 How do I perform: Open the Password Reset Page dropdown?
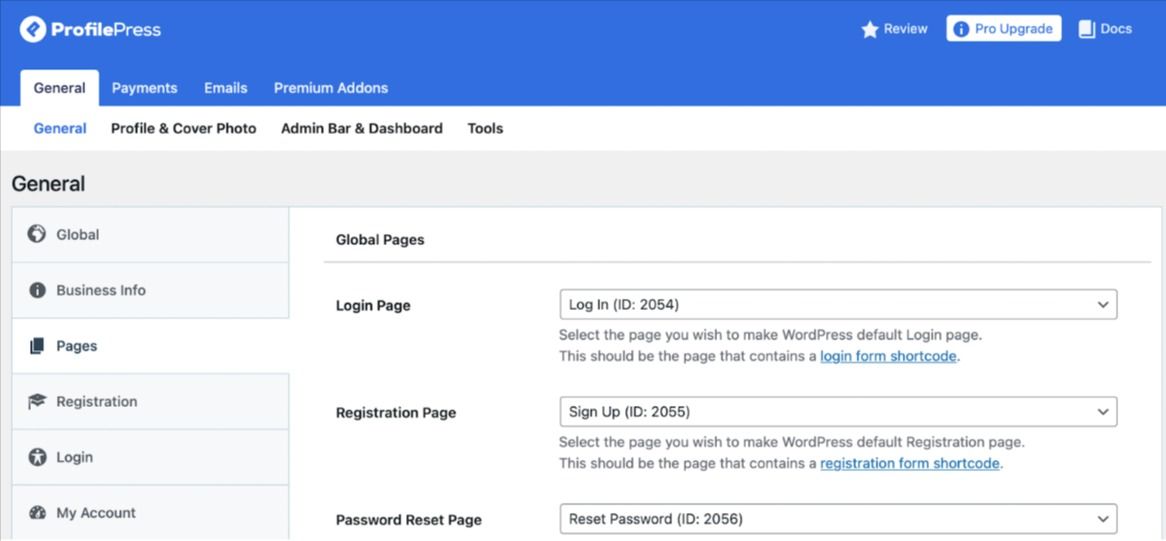[x=837, y=519]
